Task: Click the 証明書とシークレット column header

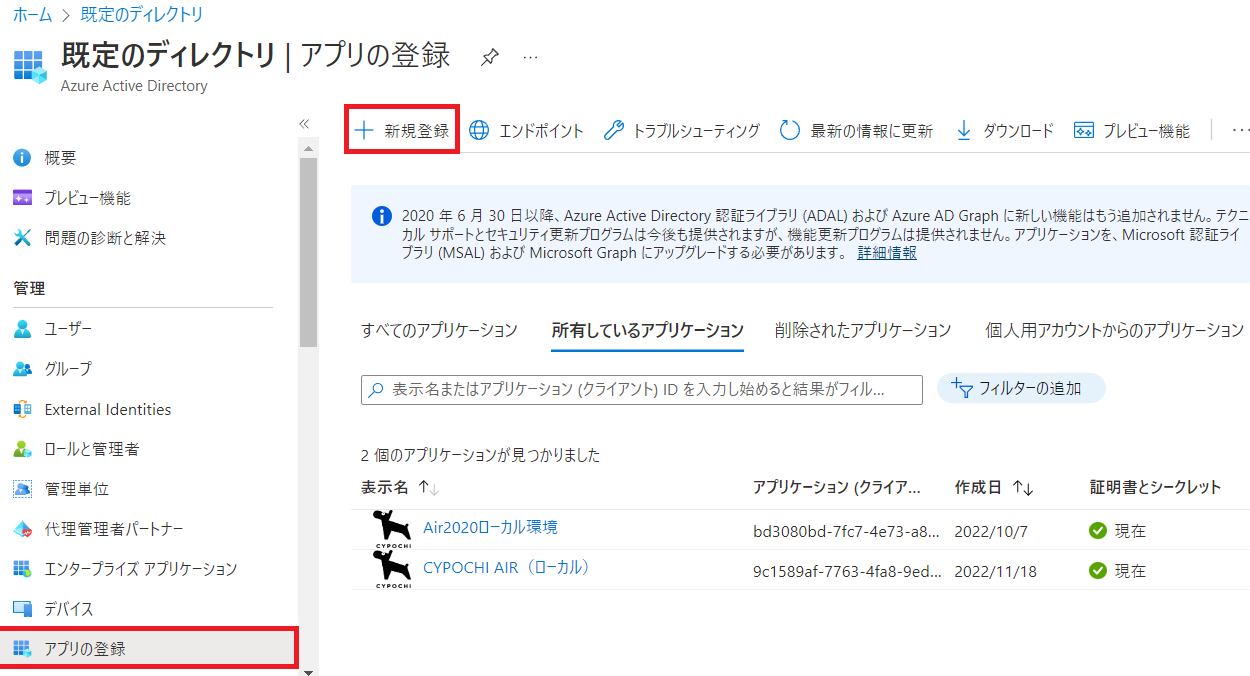Action: [x=1155, y=487]
